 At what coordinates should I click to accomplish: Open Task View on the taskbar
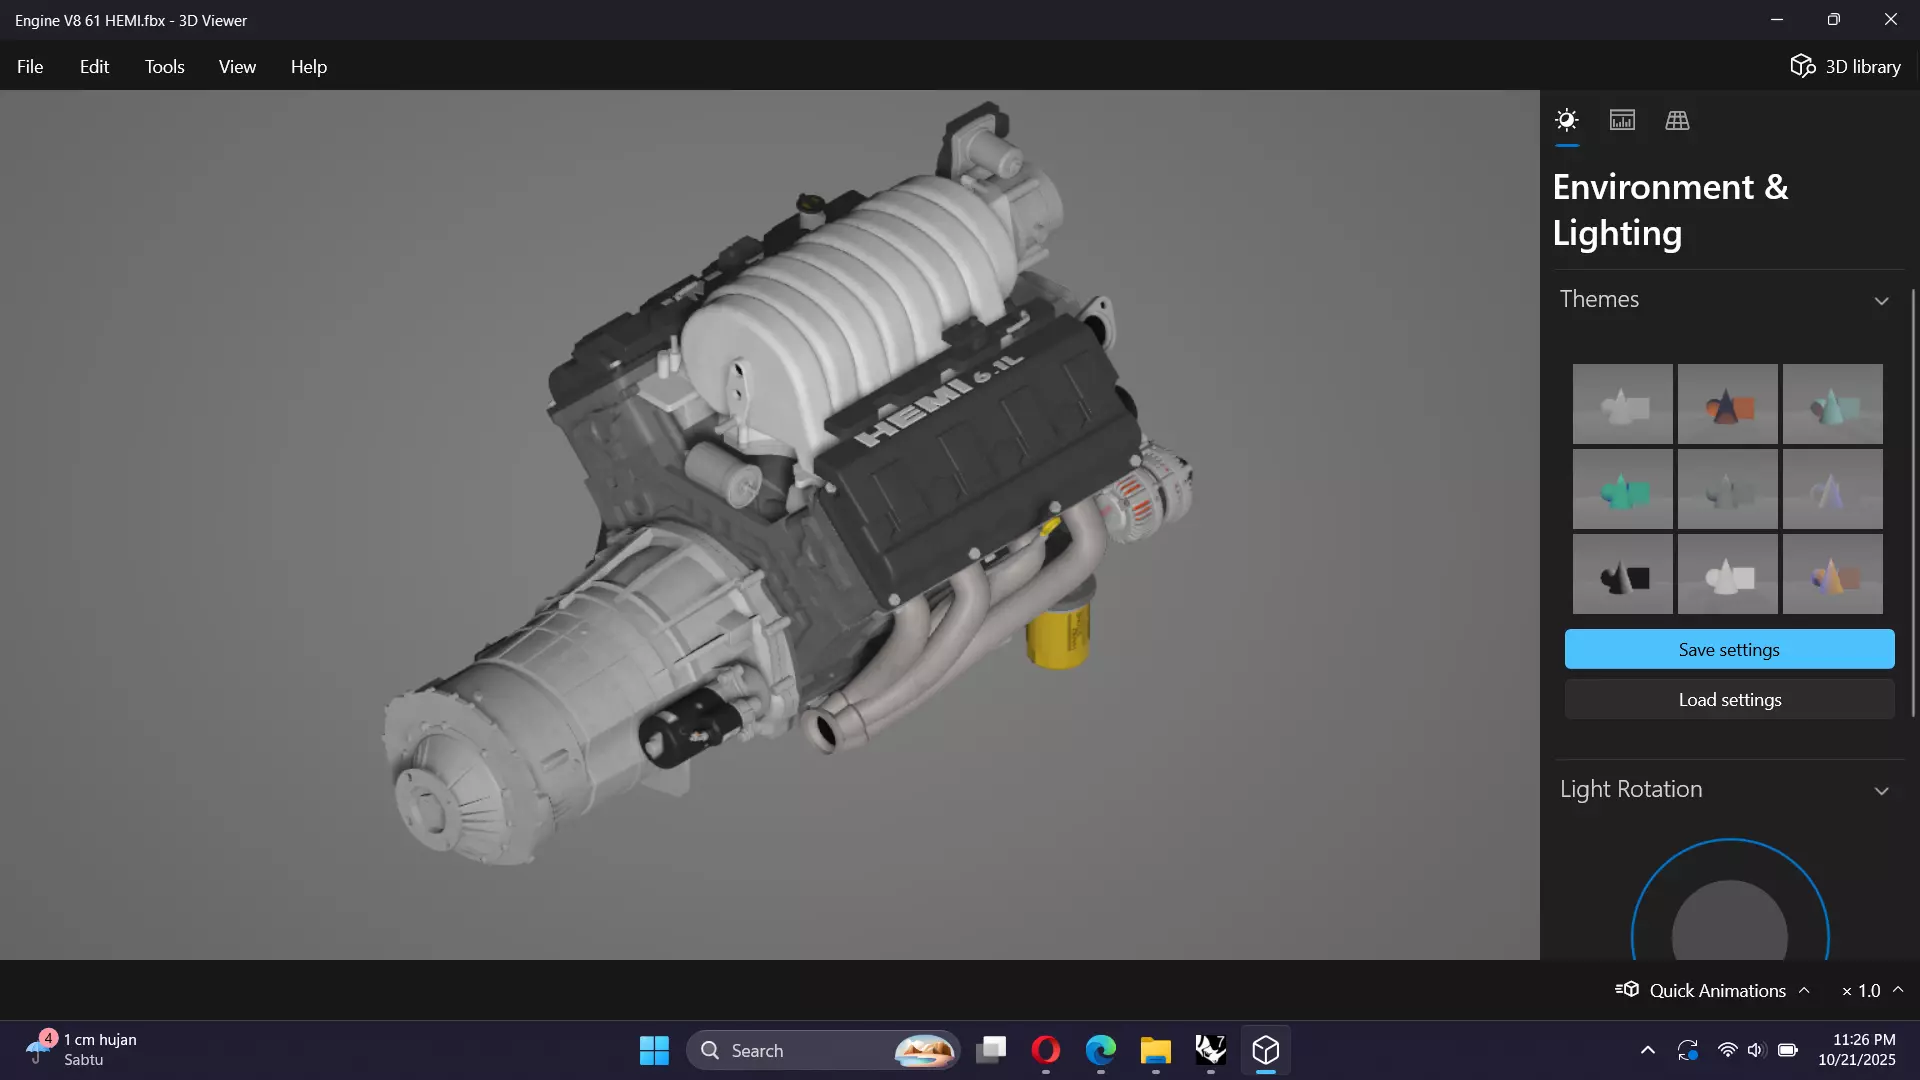click(x=991, y=1050)
